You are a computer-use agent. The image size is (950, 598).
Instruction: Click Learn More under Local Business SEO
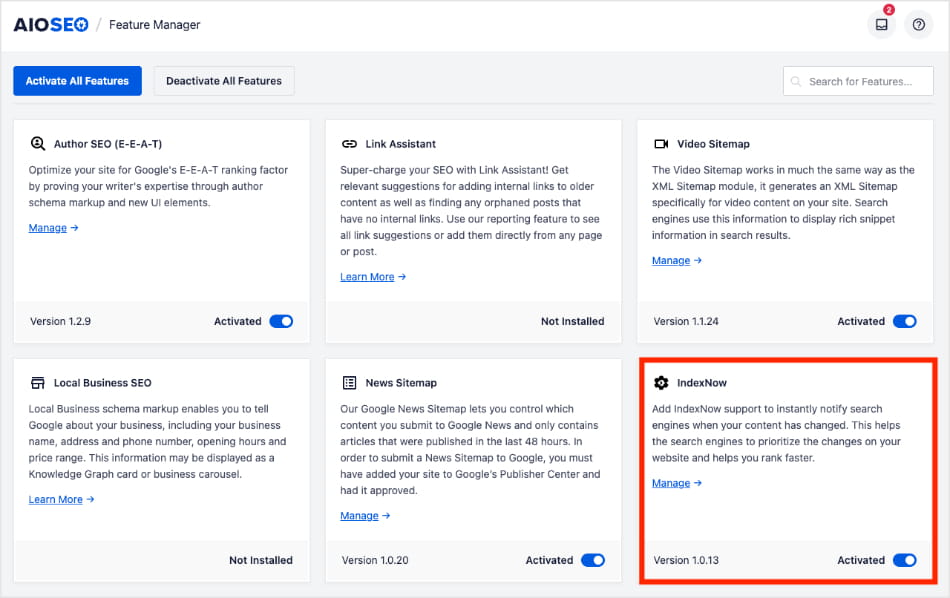55,499
